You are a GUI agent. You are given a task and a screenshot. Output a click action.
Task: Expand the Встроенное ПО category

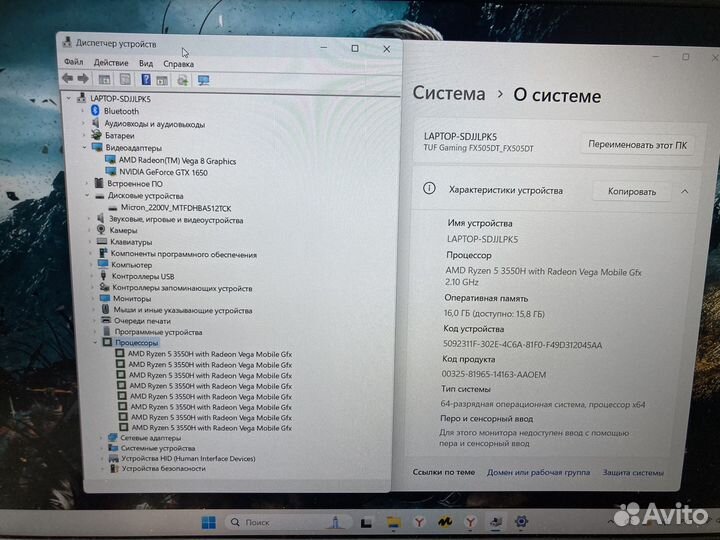pos(86,184)
